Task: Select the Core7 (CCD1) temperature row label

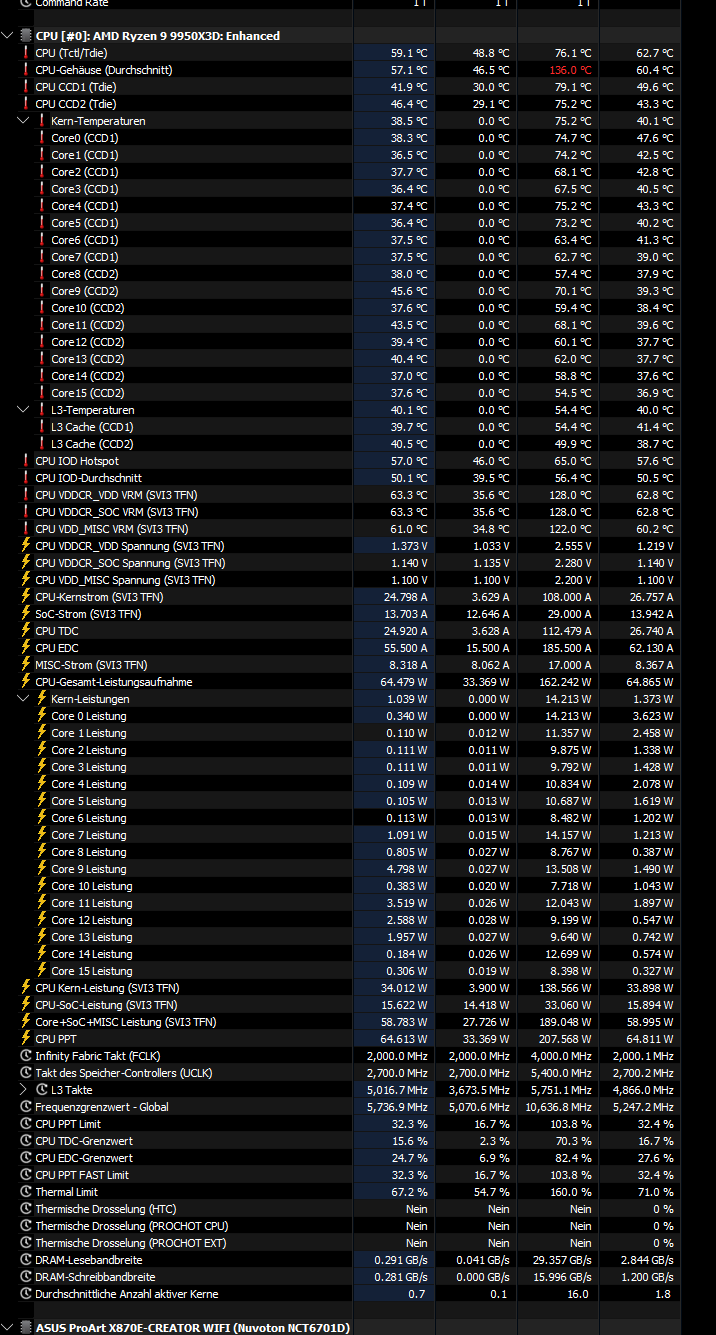Action: coord(85,257)
